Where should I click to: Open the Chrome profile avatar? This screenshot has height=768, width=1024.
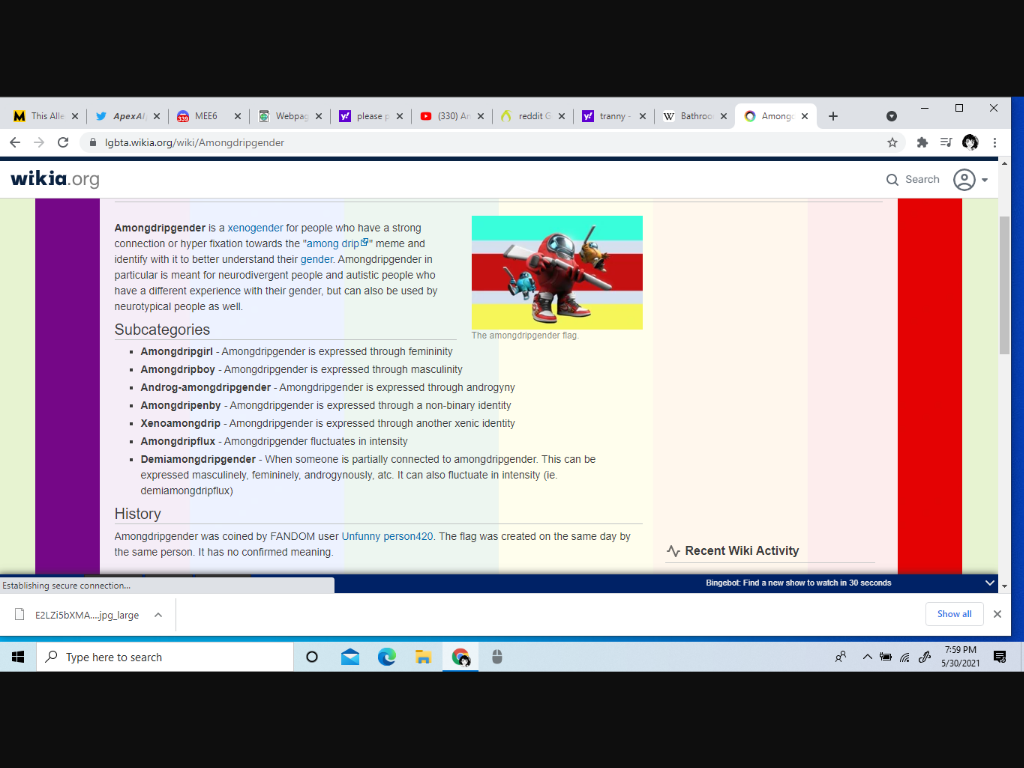click(970, 142)
